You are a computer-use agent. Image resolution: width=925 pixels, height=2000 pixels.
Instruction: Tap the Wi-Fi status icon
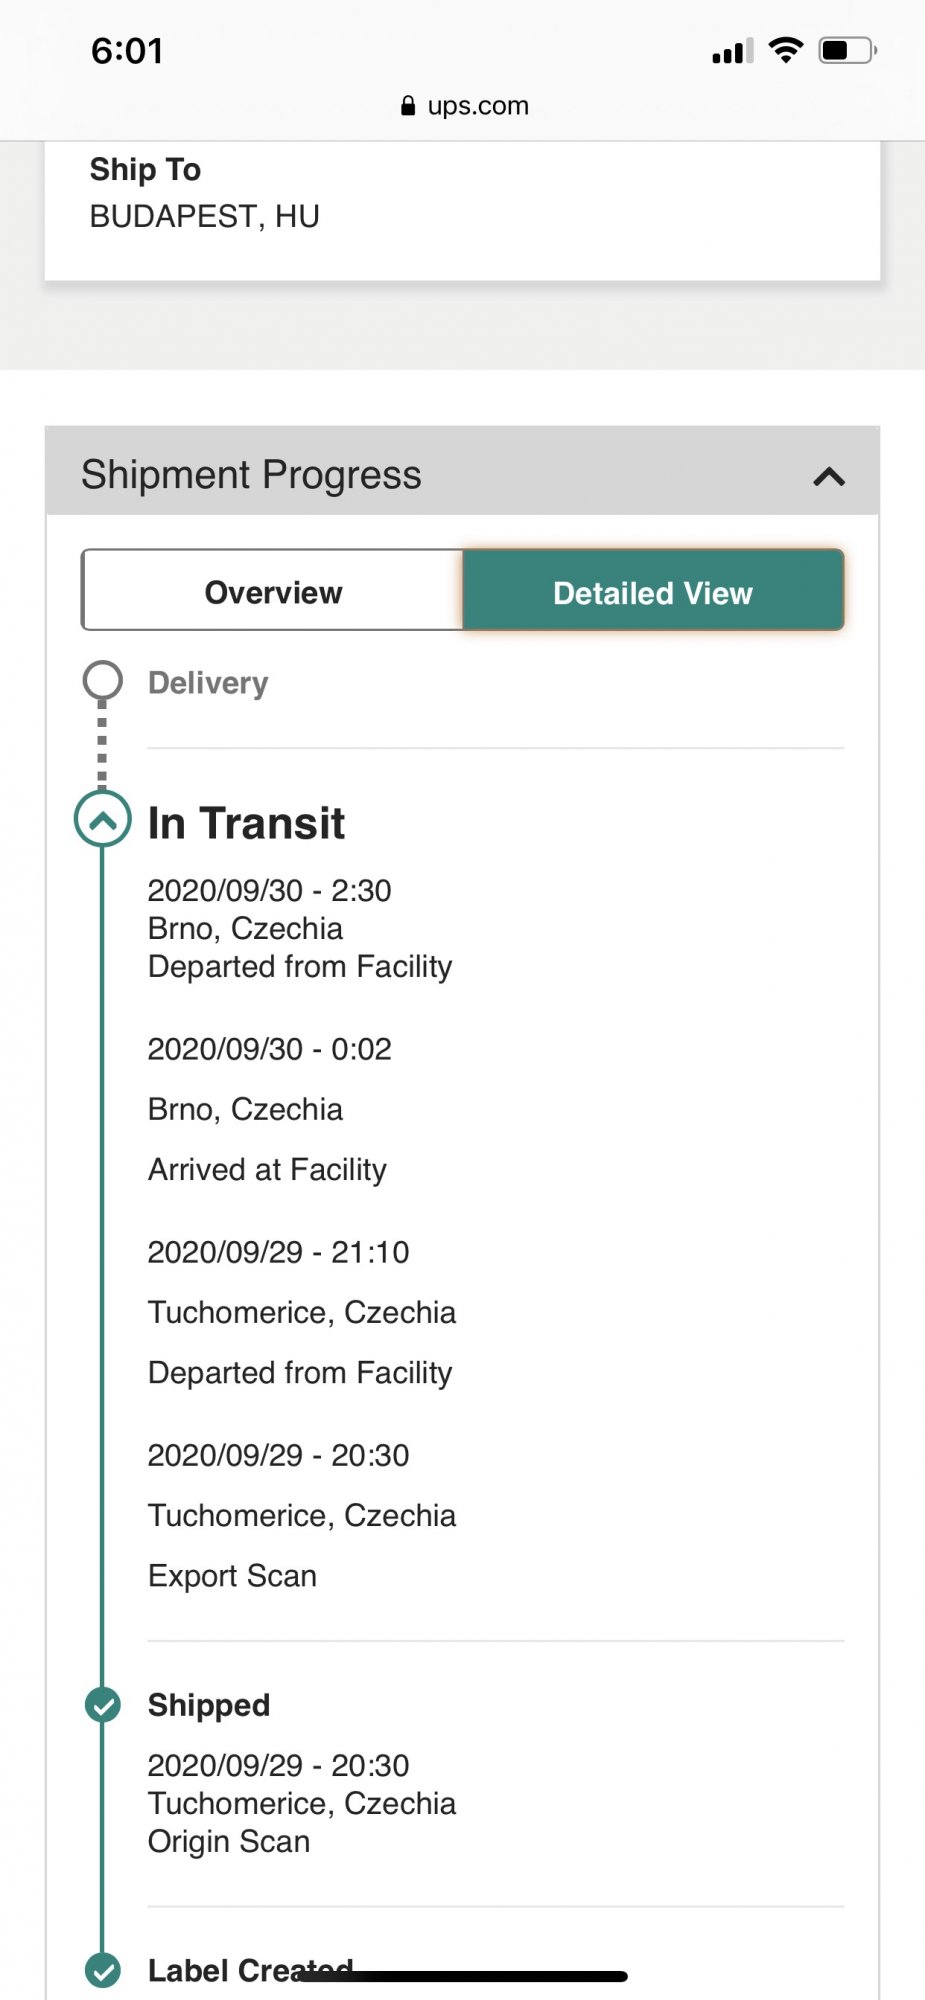coord(787,50)
